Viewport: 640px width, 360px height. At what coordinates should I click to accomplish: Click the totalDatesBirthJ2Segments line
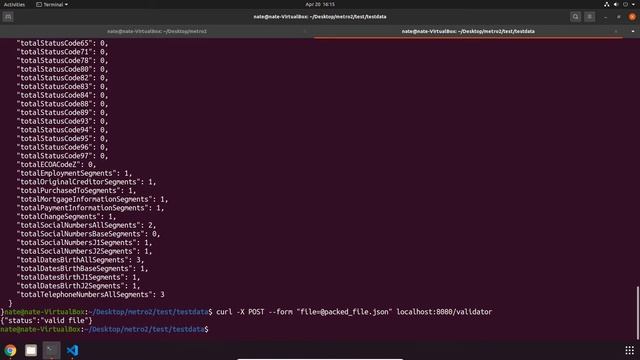(78, 286)
